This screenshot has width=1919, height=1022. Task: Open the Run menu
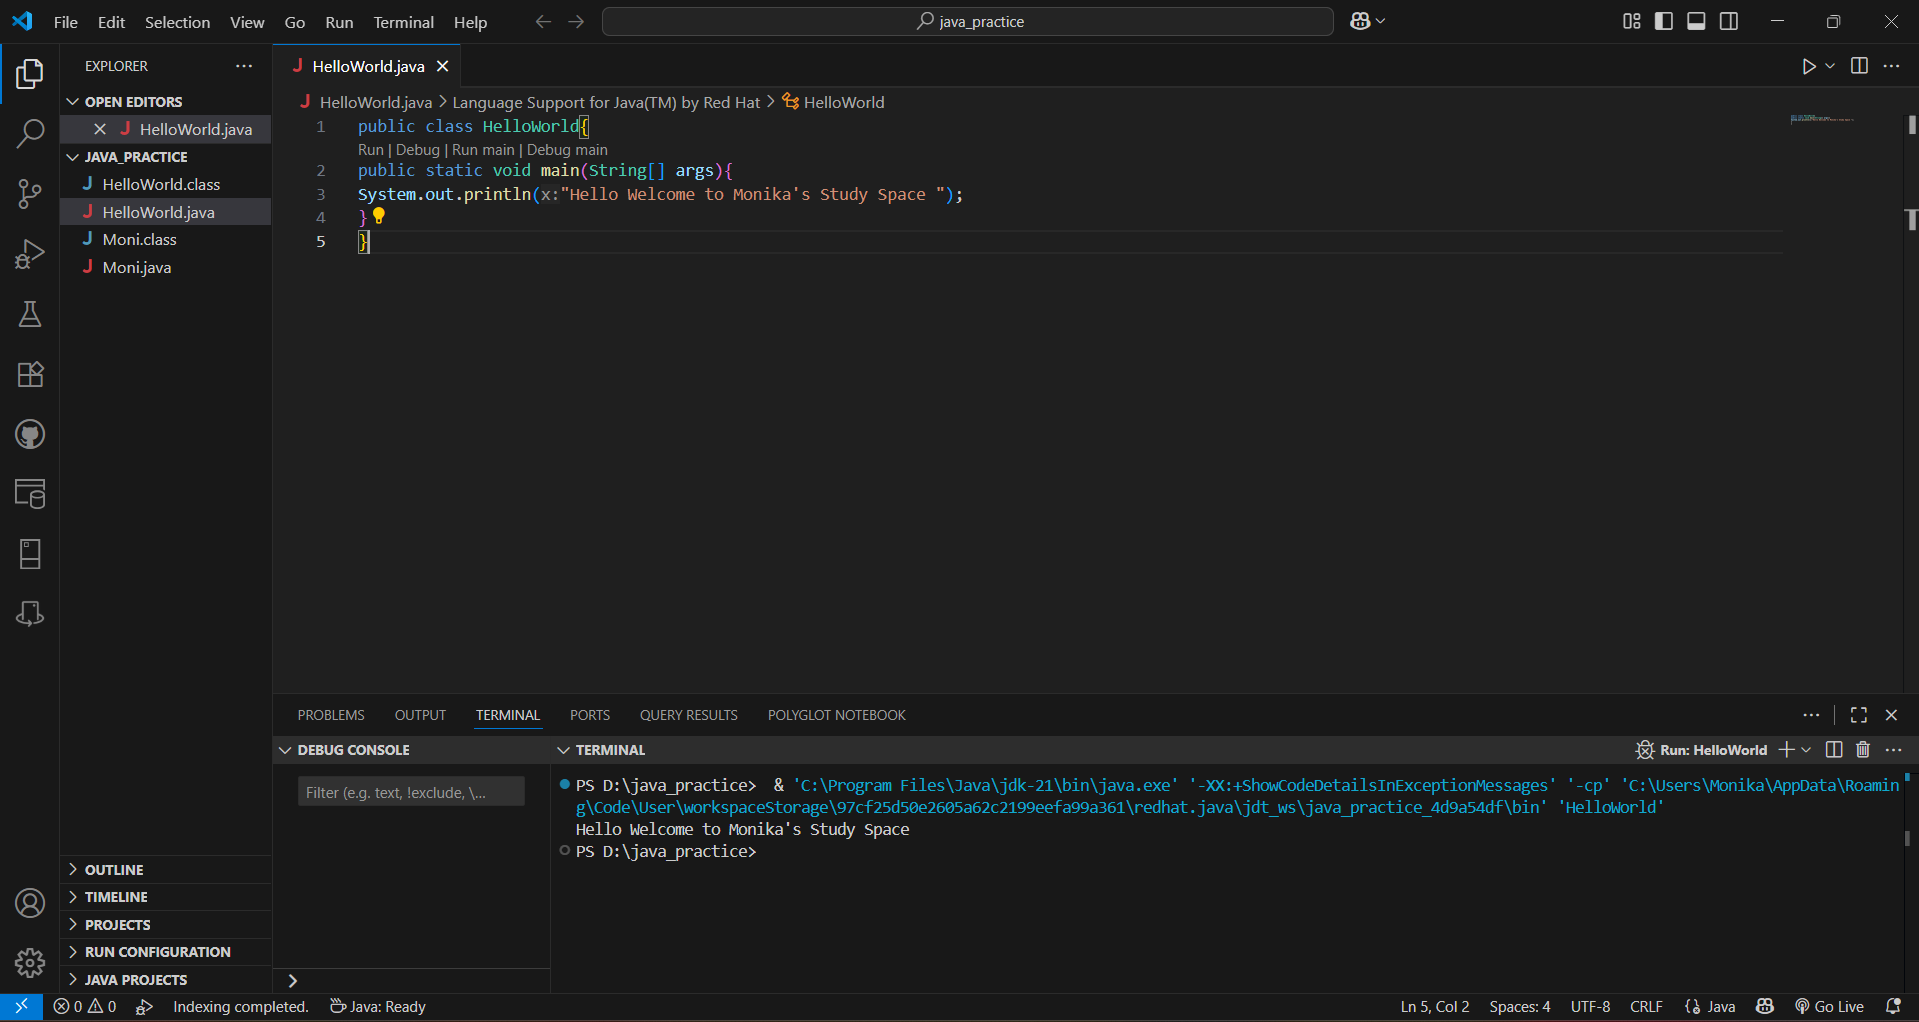pyautogui.click(x=338, y=21)
